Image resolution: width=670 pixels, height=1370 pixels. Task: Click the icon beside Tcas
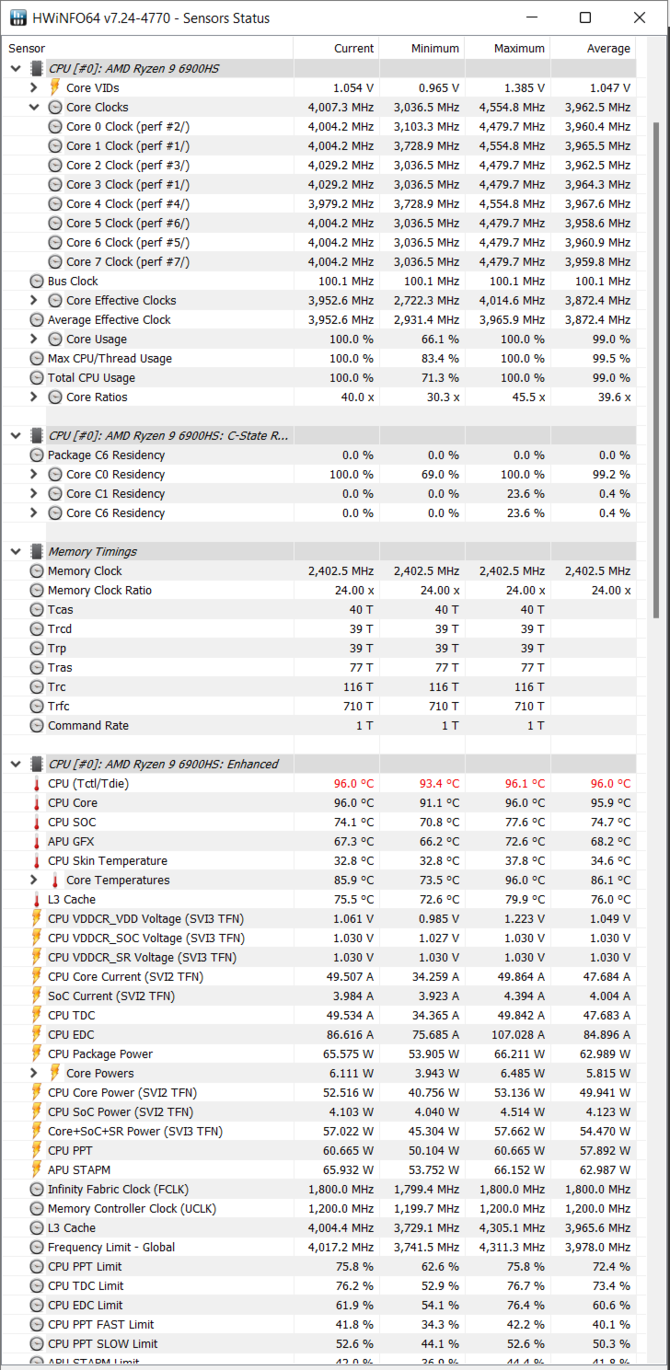click(x=37, y=610)
